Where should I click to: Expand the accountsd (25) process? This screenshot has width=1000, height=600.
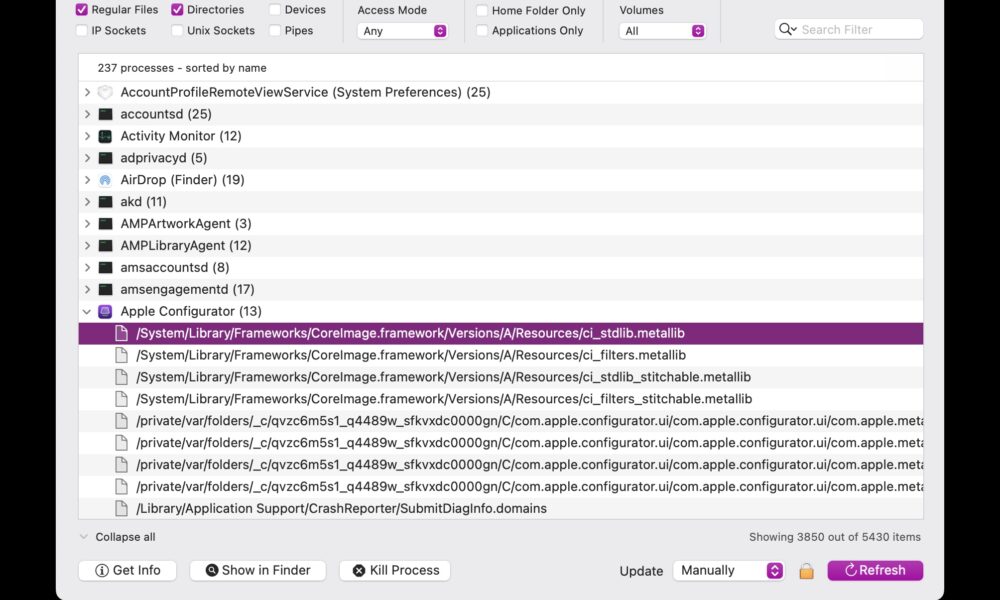87,114
